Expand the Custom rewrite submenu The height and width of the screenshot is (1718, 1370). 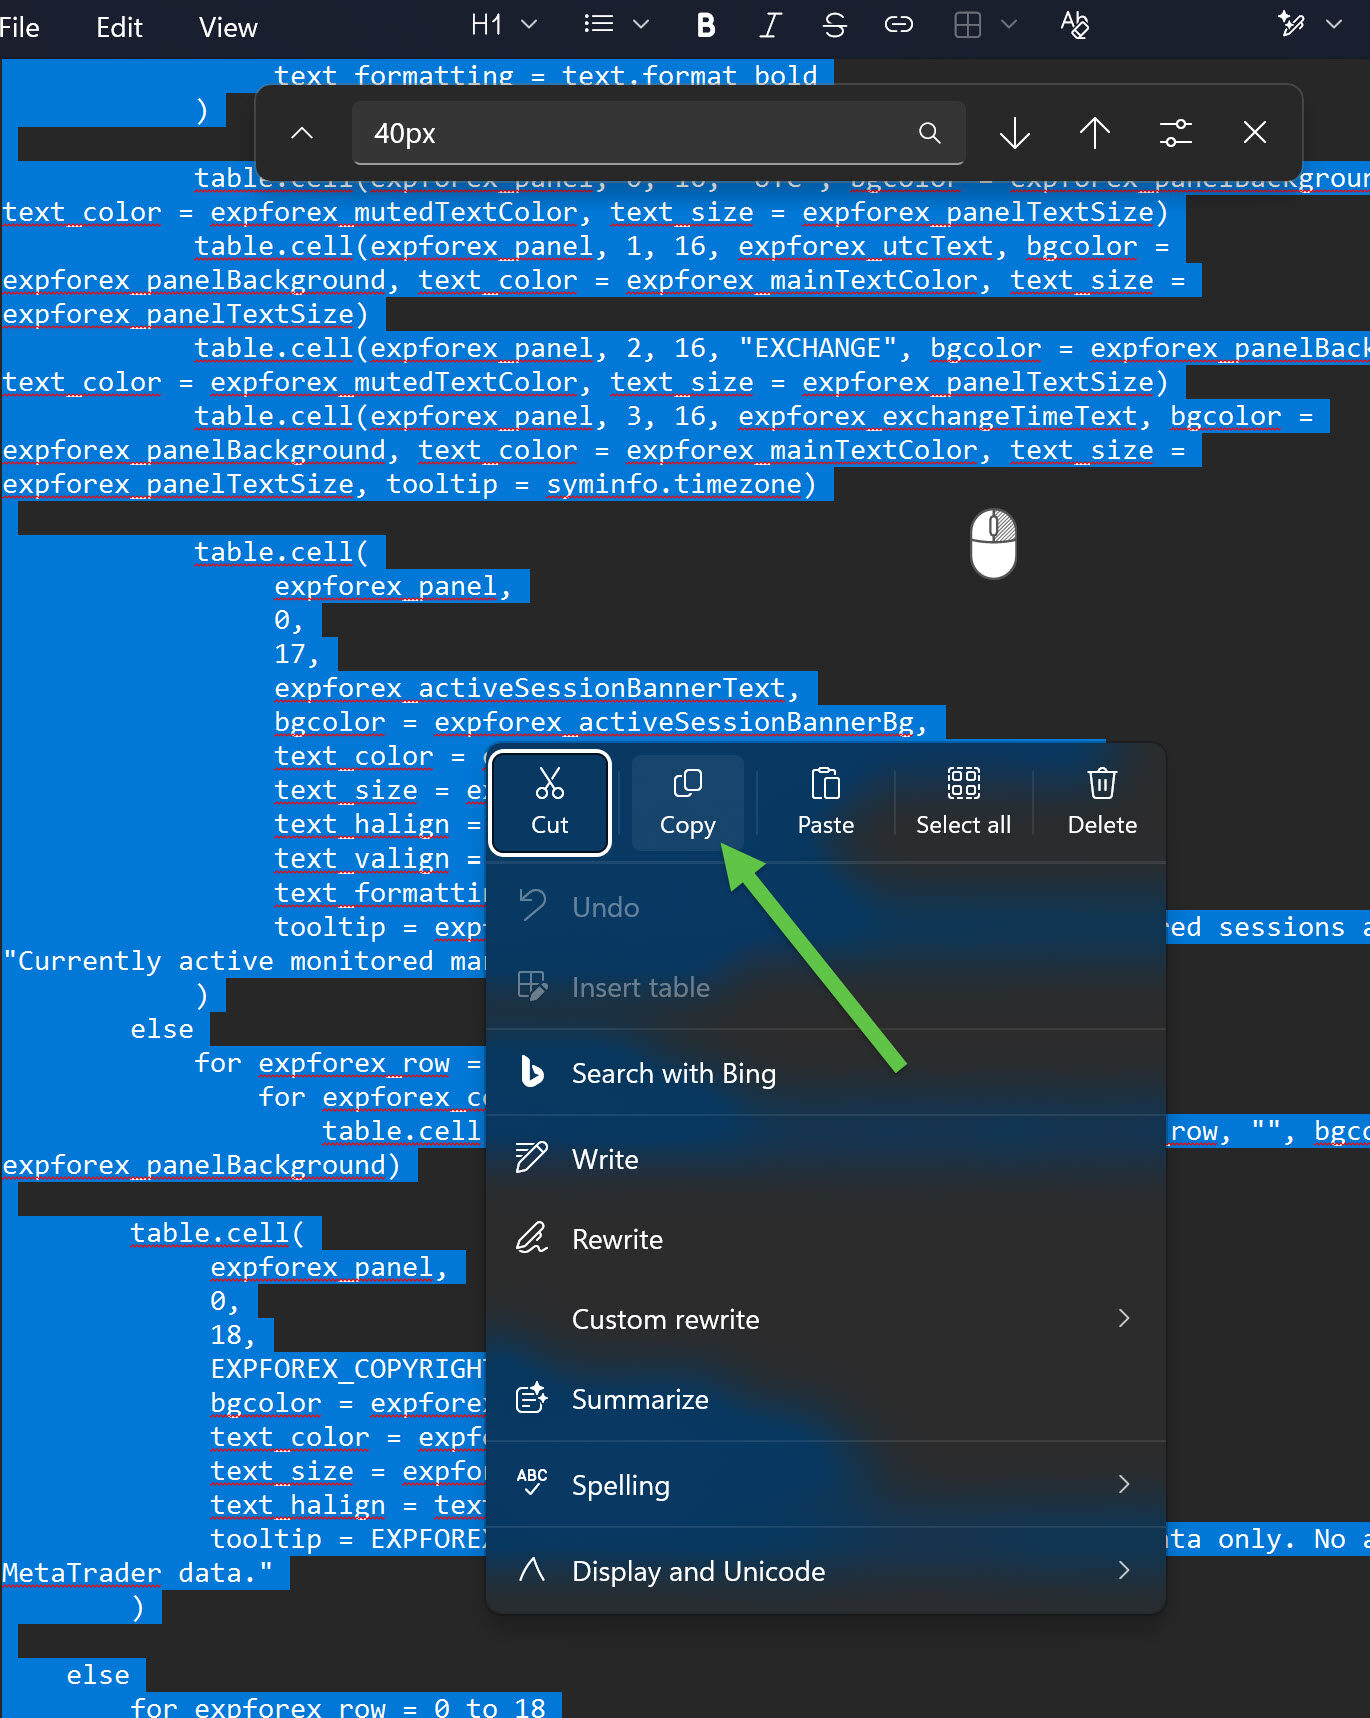[x=826, y=1319]
